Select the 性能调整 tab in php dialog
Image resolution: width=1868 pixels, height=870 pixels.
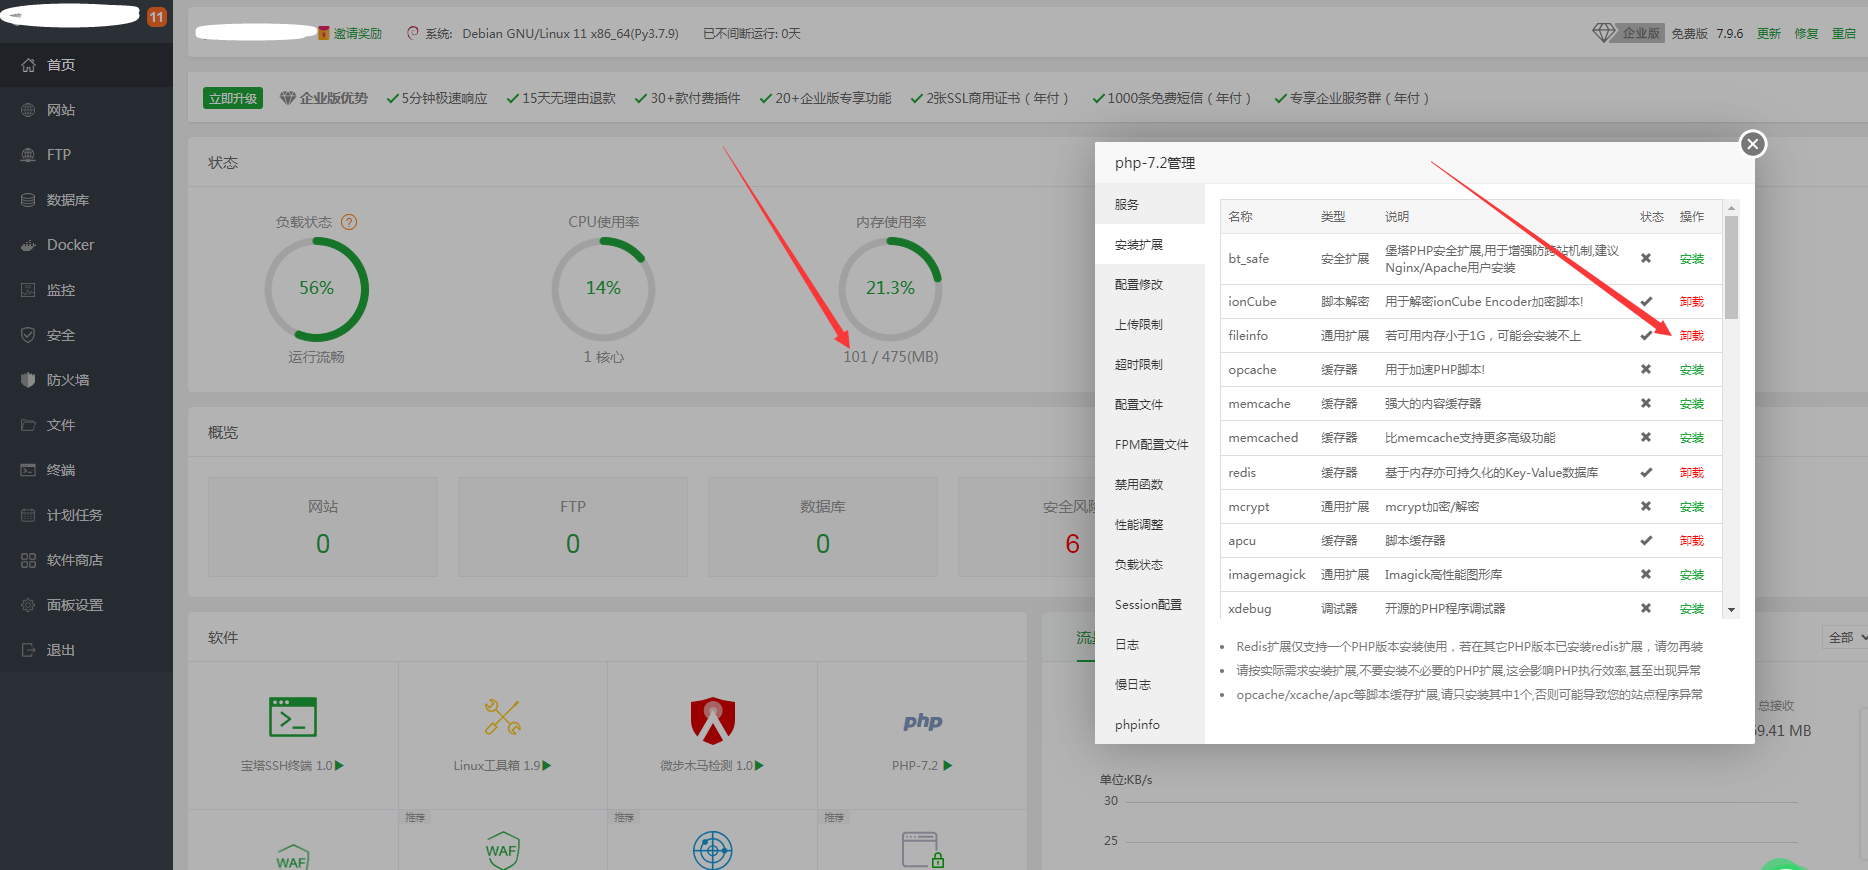[x=1150, y=524]
